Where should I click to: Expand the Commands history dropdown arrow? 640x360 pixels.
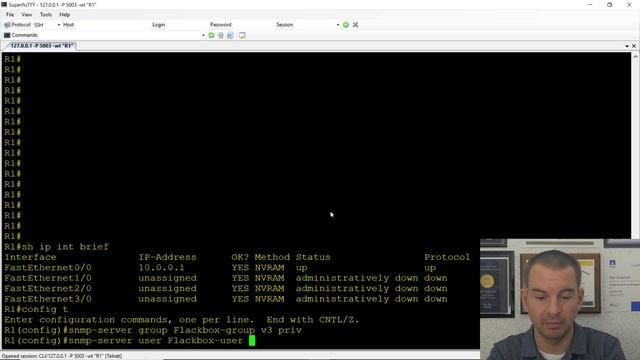point(203,35)
